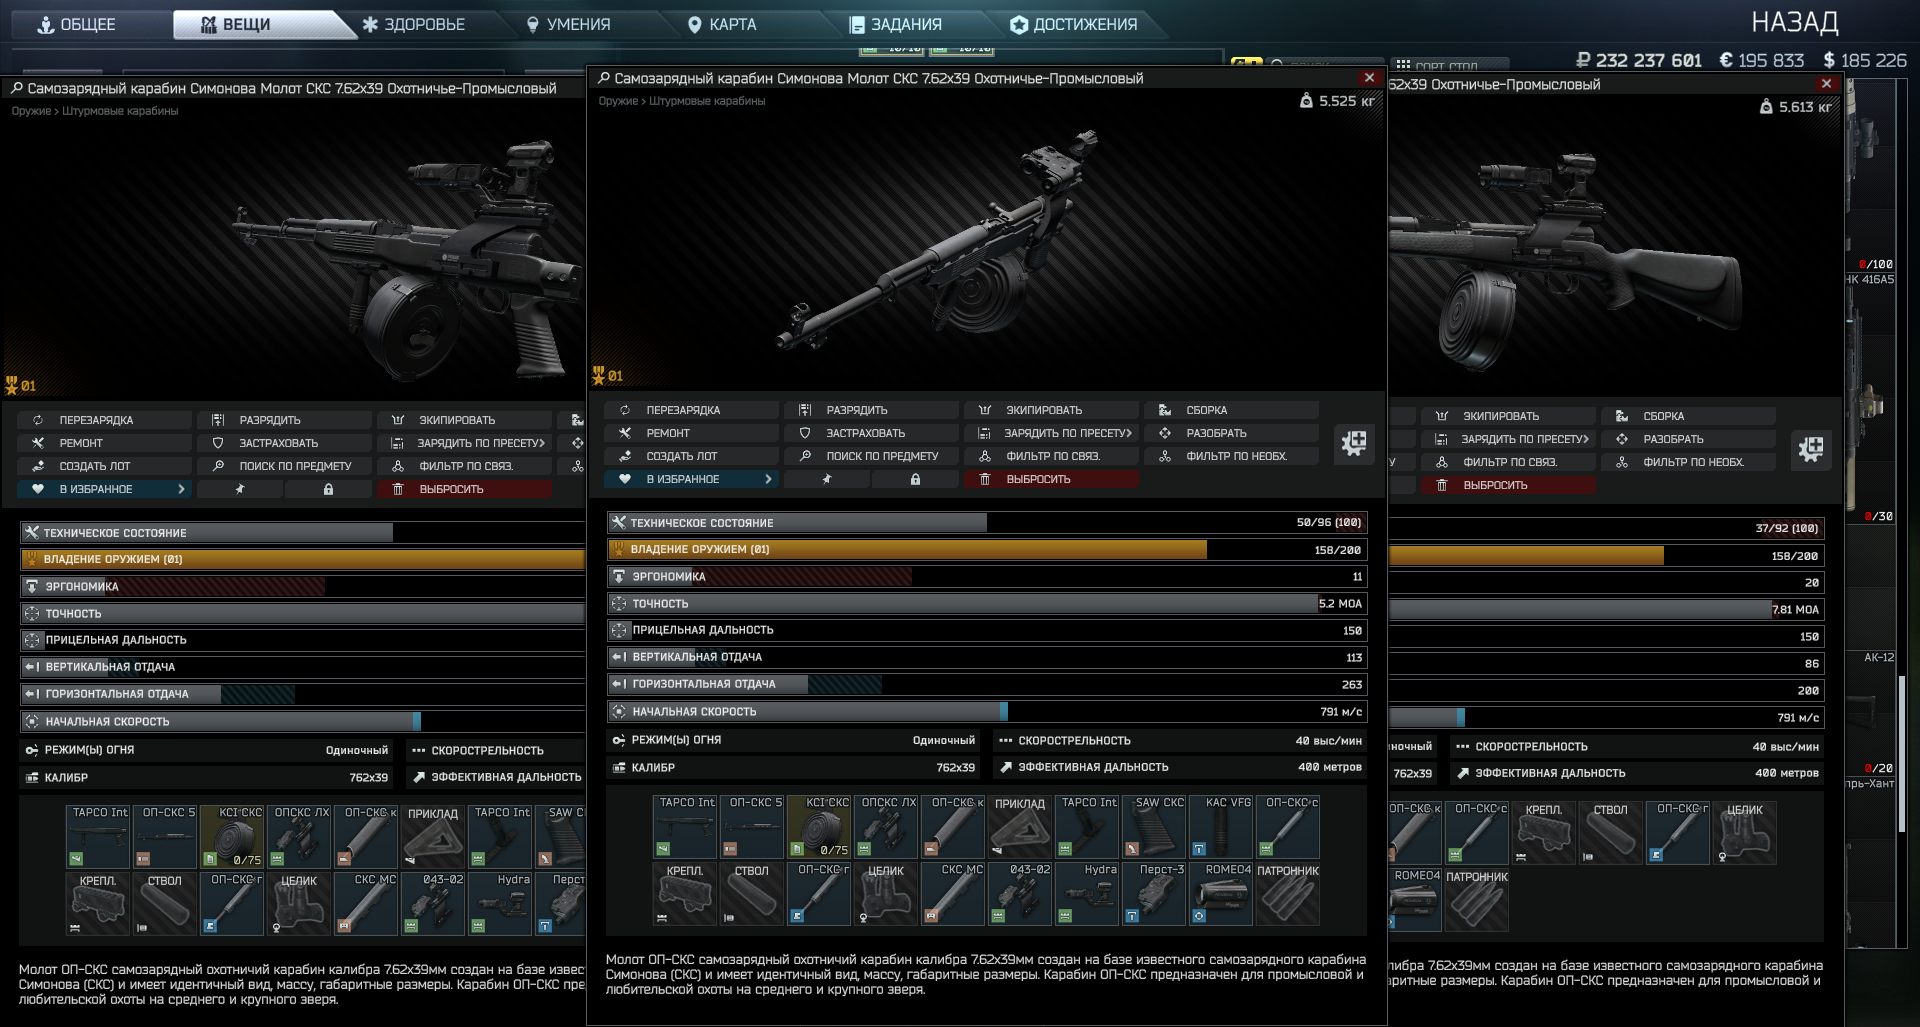Screen dimensions: 1920x1027
Task: Open ЗАРЯДИТЬ ПО ПРЕСЕТУ submenu in right window
Action: [1508, 439]
